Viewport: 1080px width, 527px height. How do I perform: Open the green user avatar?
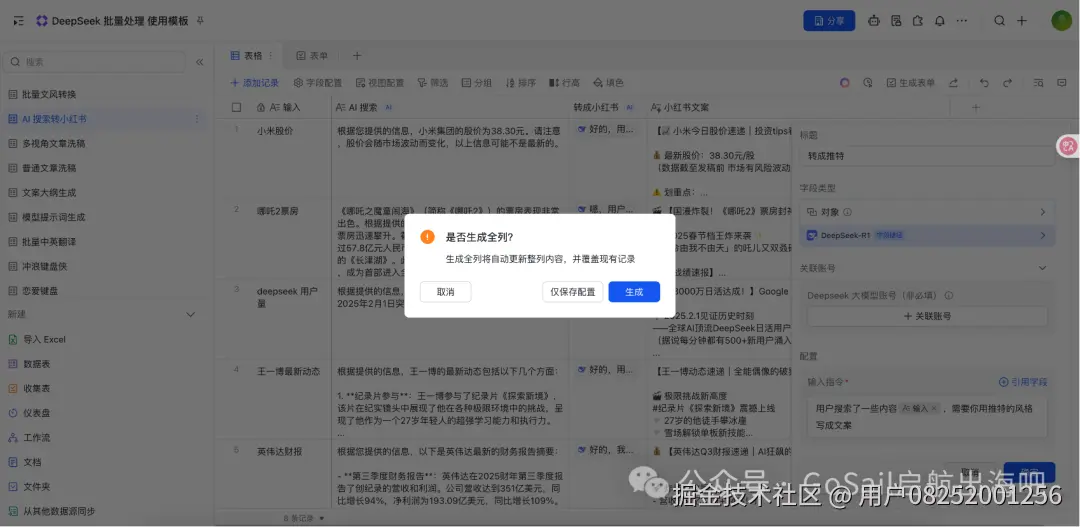point(1061,21)
